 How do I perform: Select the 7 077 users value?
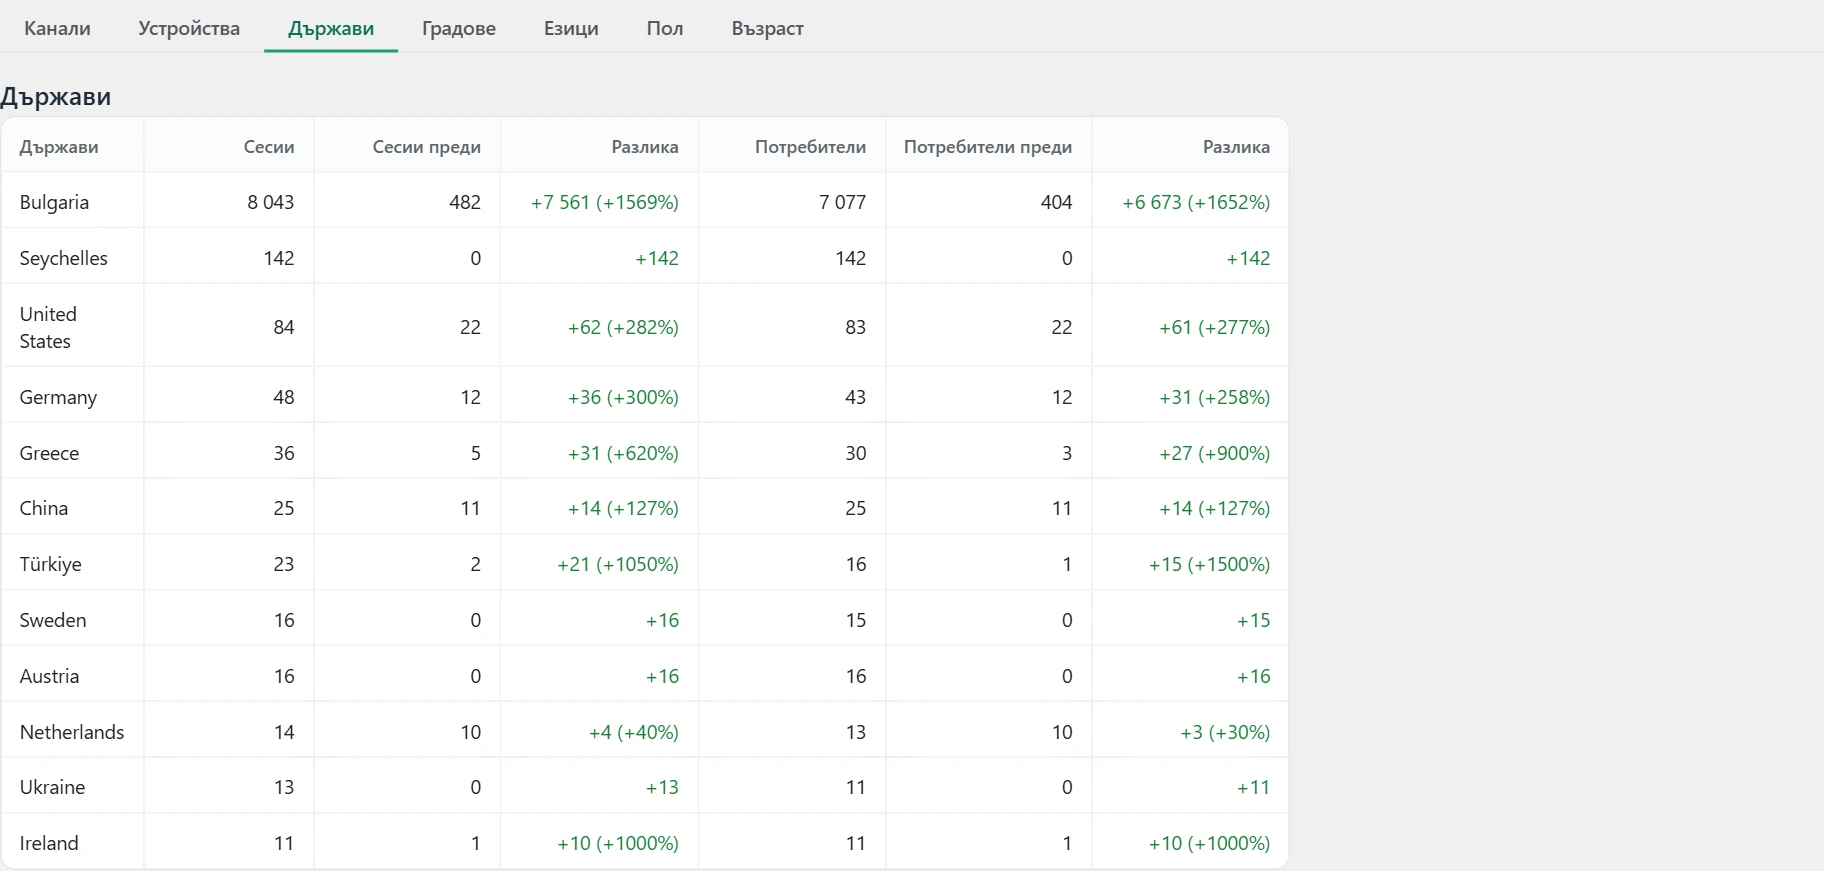842,202
